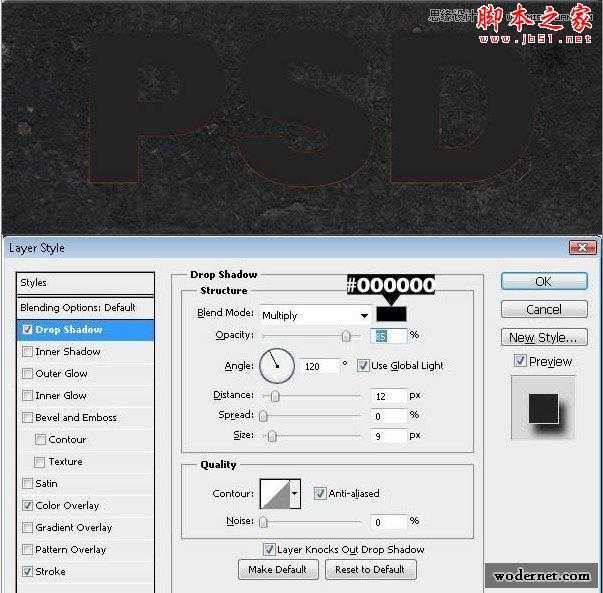This screenshot has width=603, height=593.
Task: Click the Distance slider handle
Action: click(275, 396)
